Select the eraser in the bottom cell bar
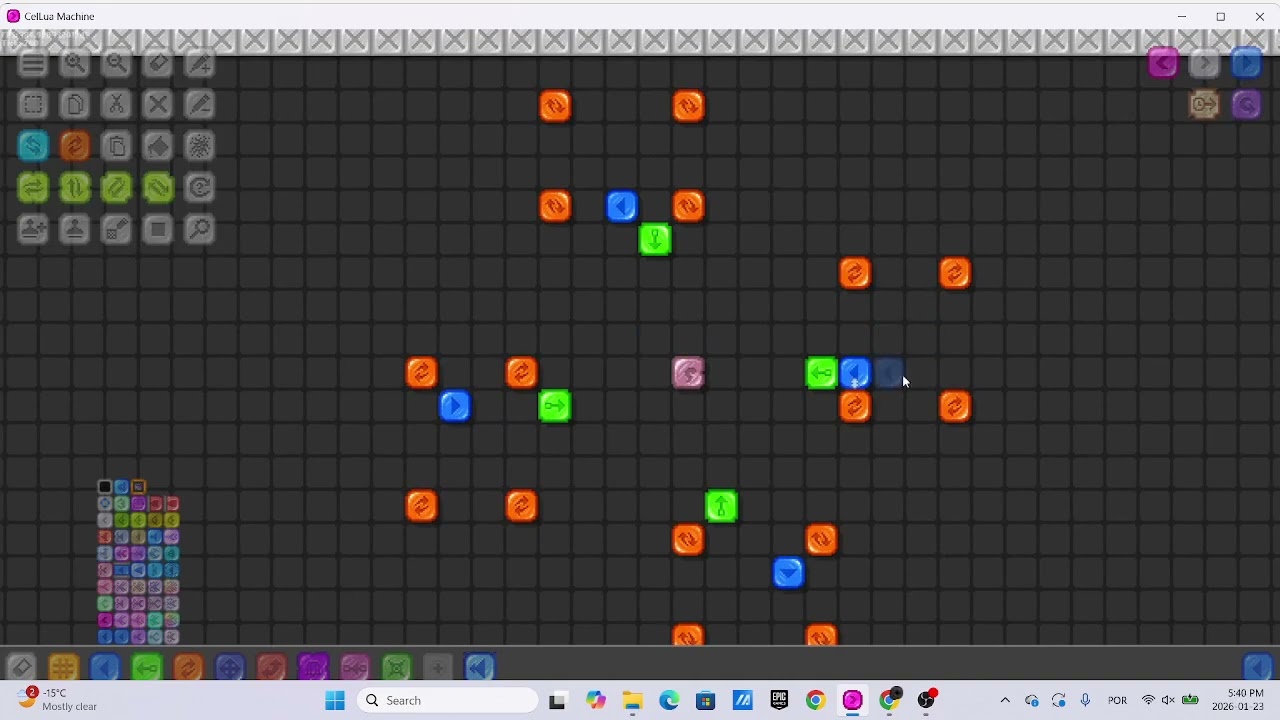 click(x=22, y=667)
